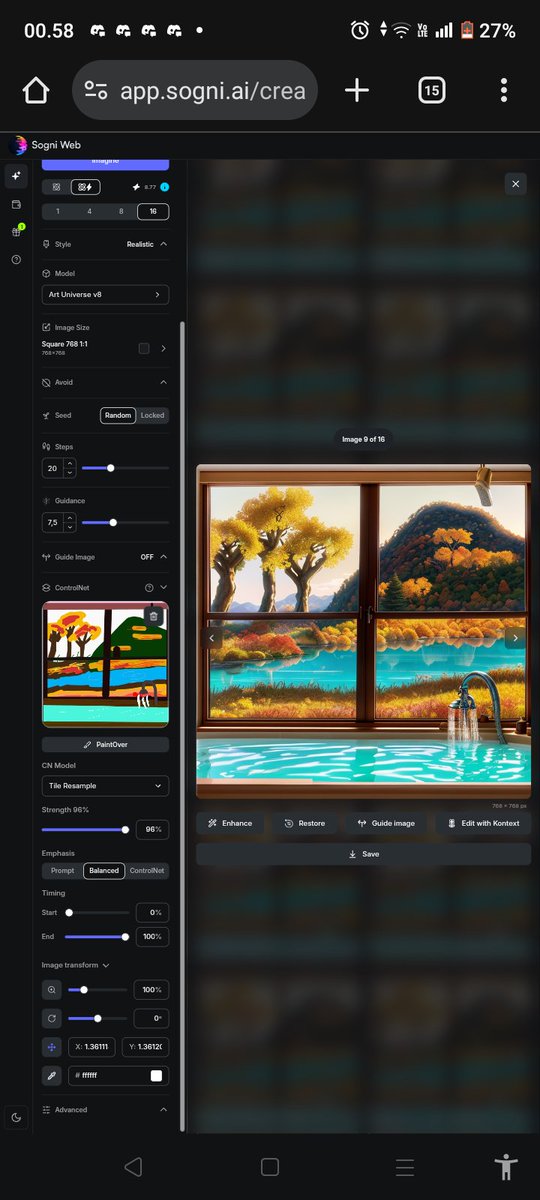Click the Steps value field showing 20

pos(52,468)
